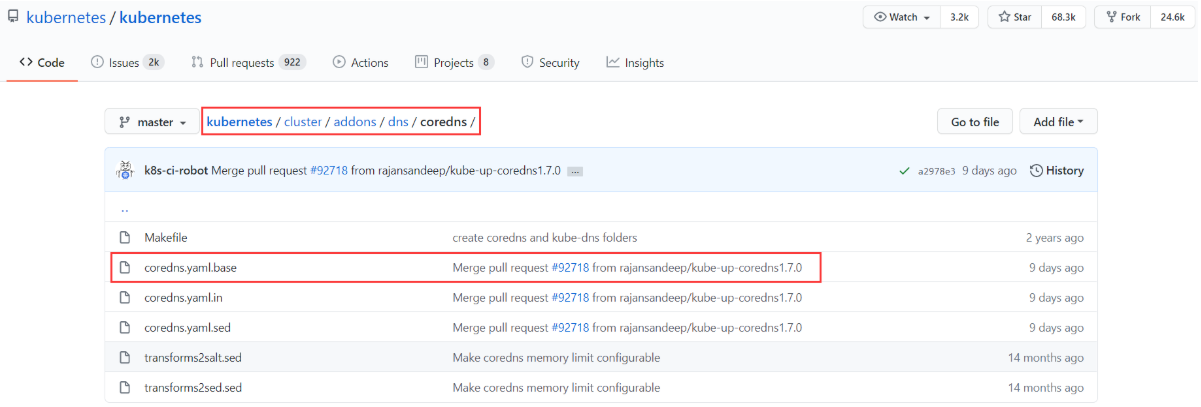Expand the Add file dropdown
The height and width of the screenshot is (407, 1201).
pos(1058,122)
